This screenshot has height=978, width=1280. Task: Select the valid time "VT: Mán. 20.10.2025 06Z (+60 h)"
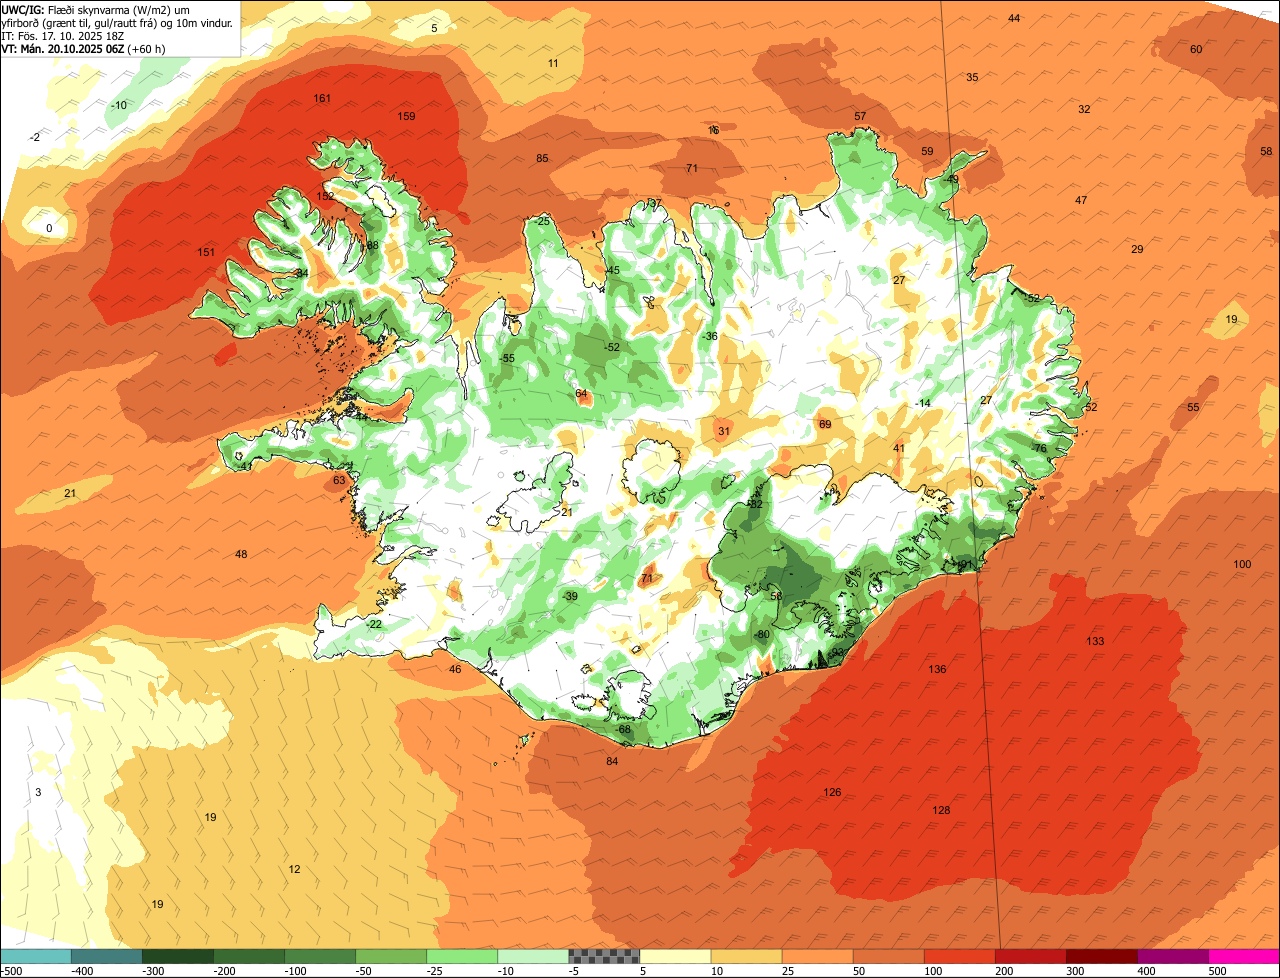point(83,48)
